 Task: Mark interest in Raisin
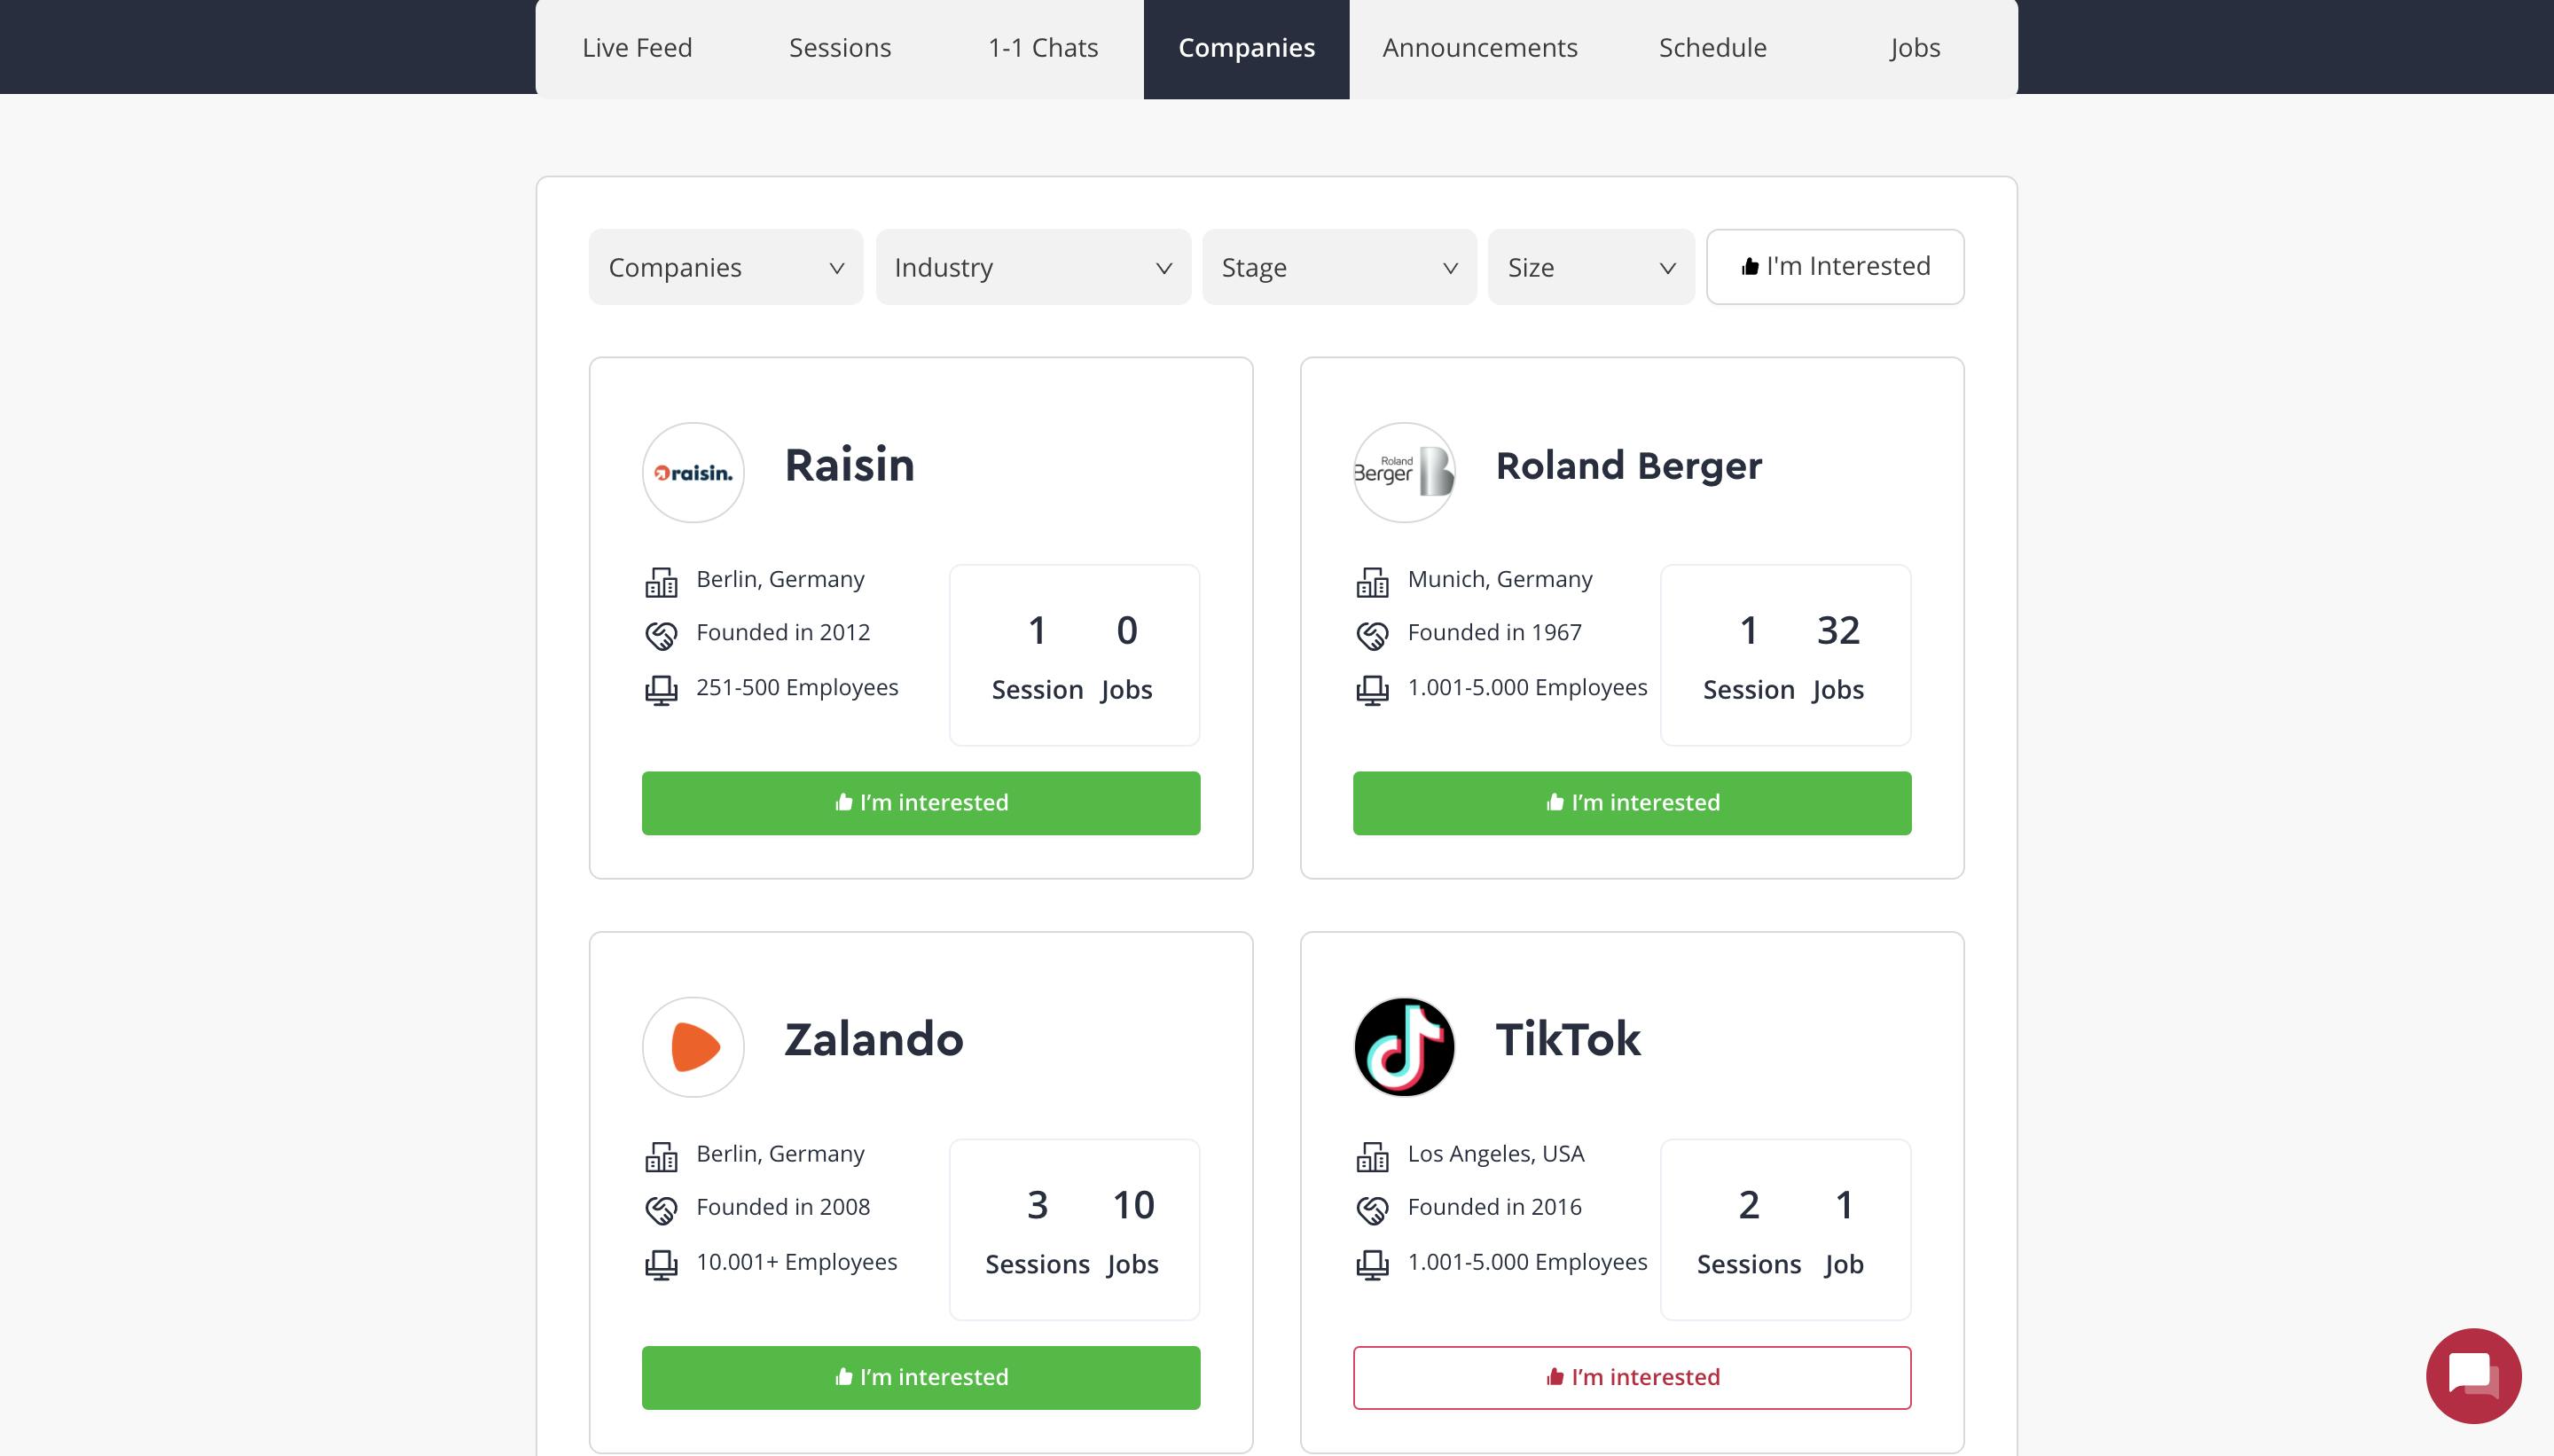pyautogui.click(x=921, y=803)
